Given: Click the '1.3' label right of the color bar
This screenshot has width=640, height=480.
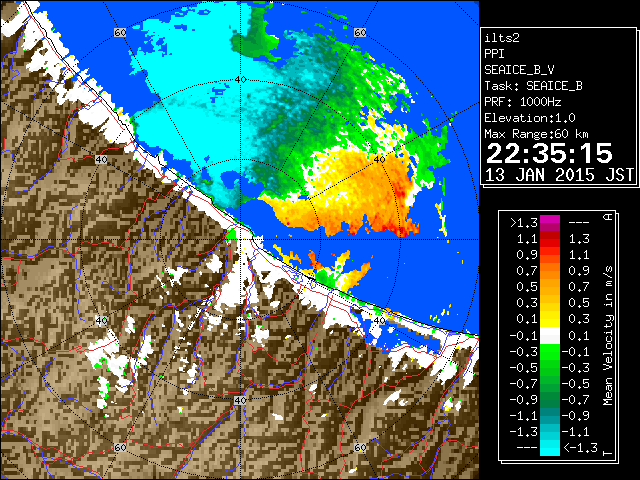Looking at the screenshot, I should pyautogui.click(x=579, y=239).
